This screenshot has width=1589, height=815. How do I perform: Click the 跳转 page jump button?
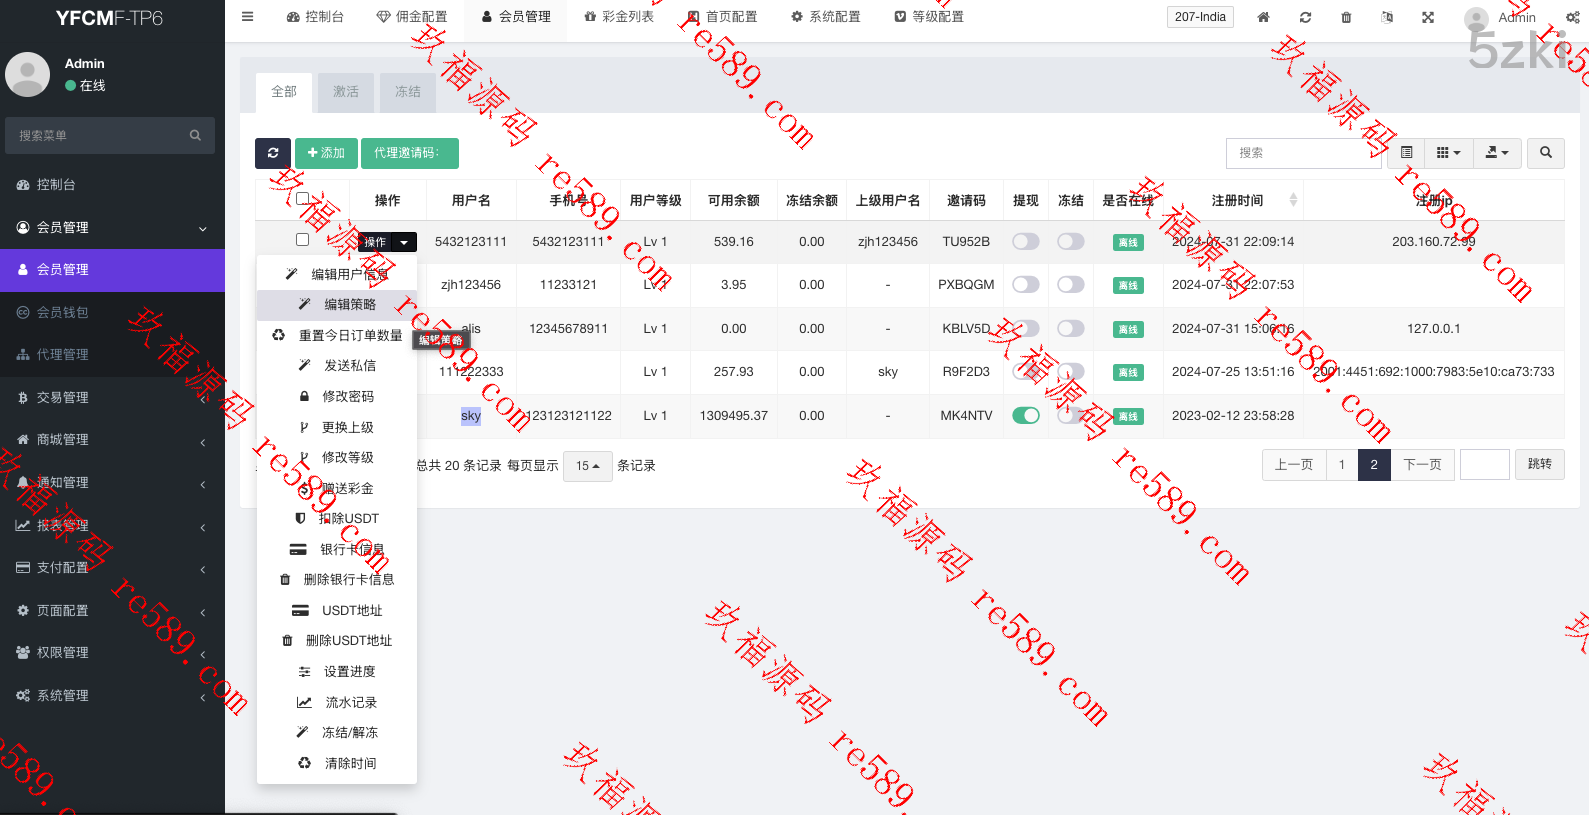pos(1539,464)
